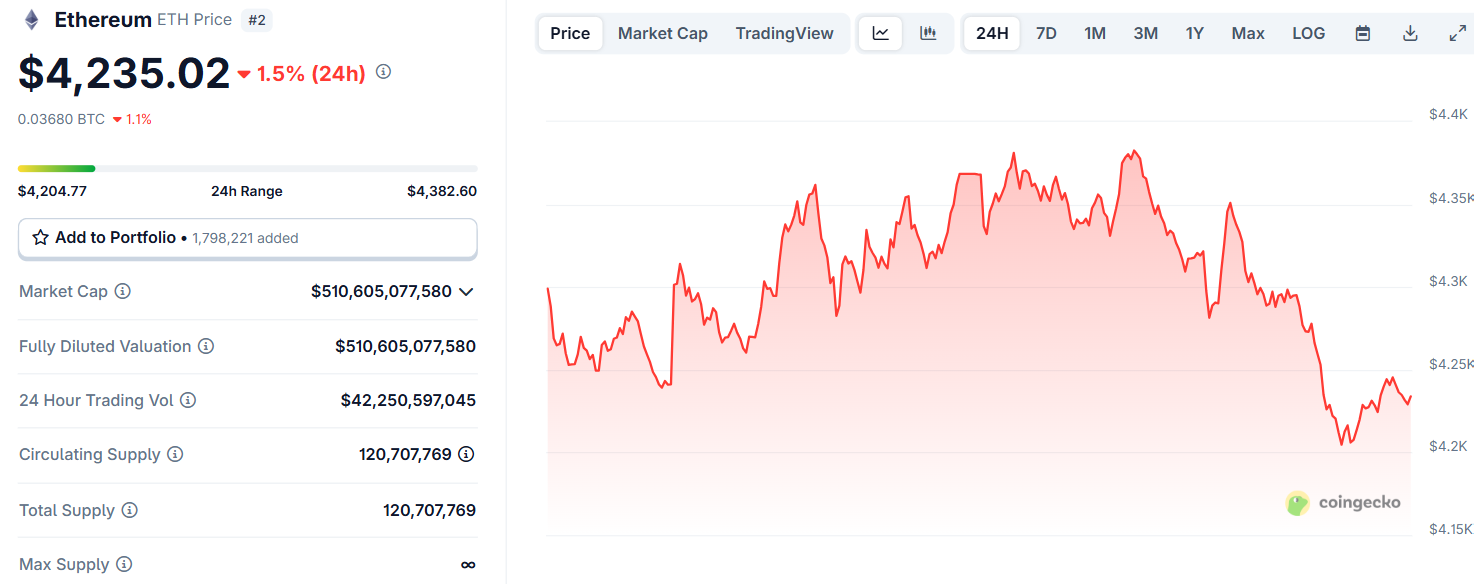Select the Market Cap chart tab

click(x=663, y=33)
